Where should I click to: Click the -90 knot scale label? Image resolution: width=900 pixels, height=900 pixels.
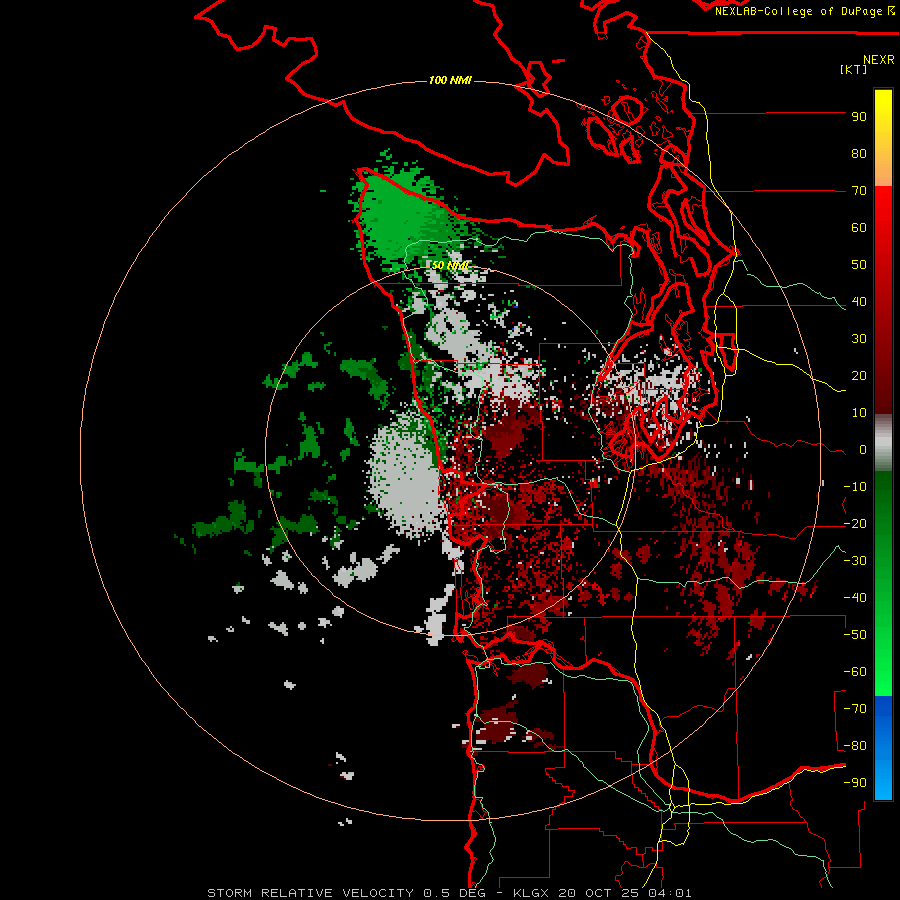(855, 783)
